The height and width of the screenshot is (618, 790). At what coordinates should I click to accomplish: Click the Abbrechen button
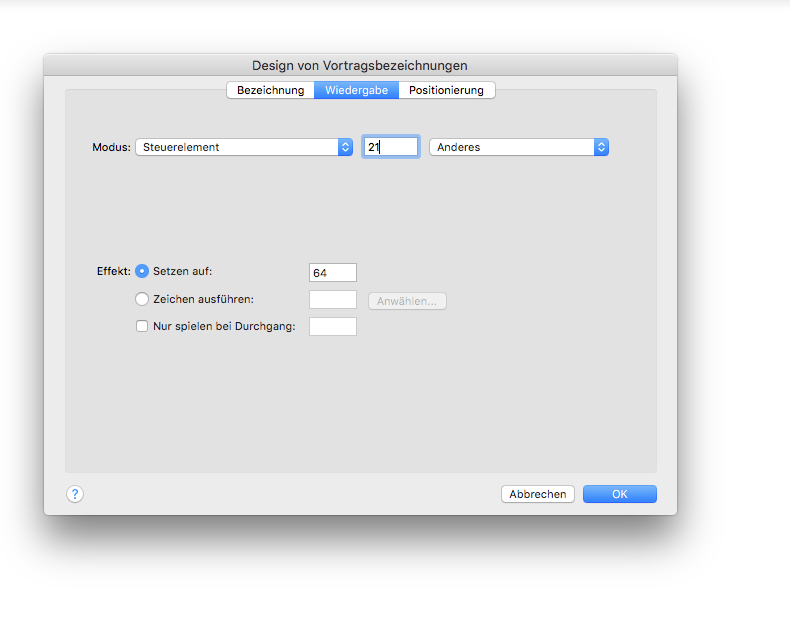(x=538, y=494)
